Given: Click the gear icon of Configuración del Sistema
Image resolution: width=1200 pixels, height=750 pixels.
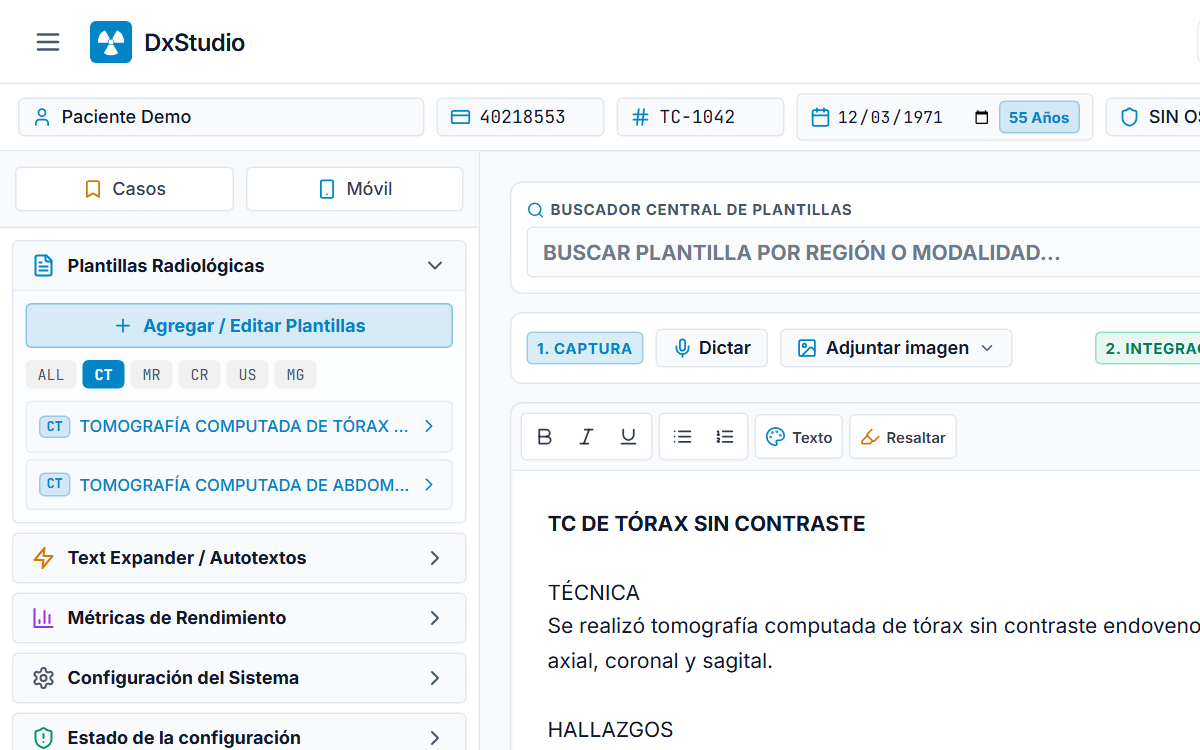Looking at the screenshot, I should (43, 678).
